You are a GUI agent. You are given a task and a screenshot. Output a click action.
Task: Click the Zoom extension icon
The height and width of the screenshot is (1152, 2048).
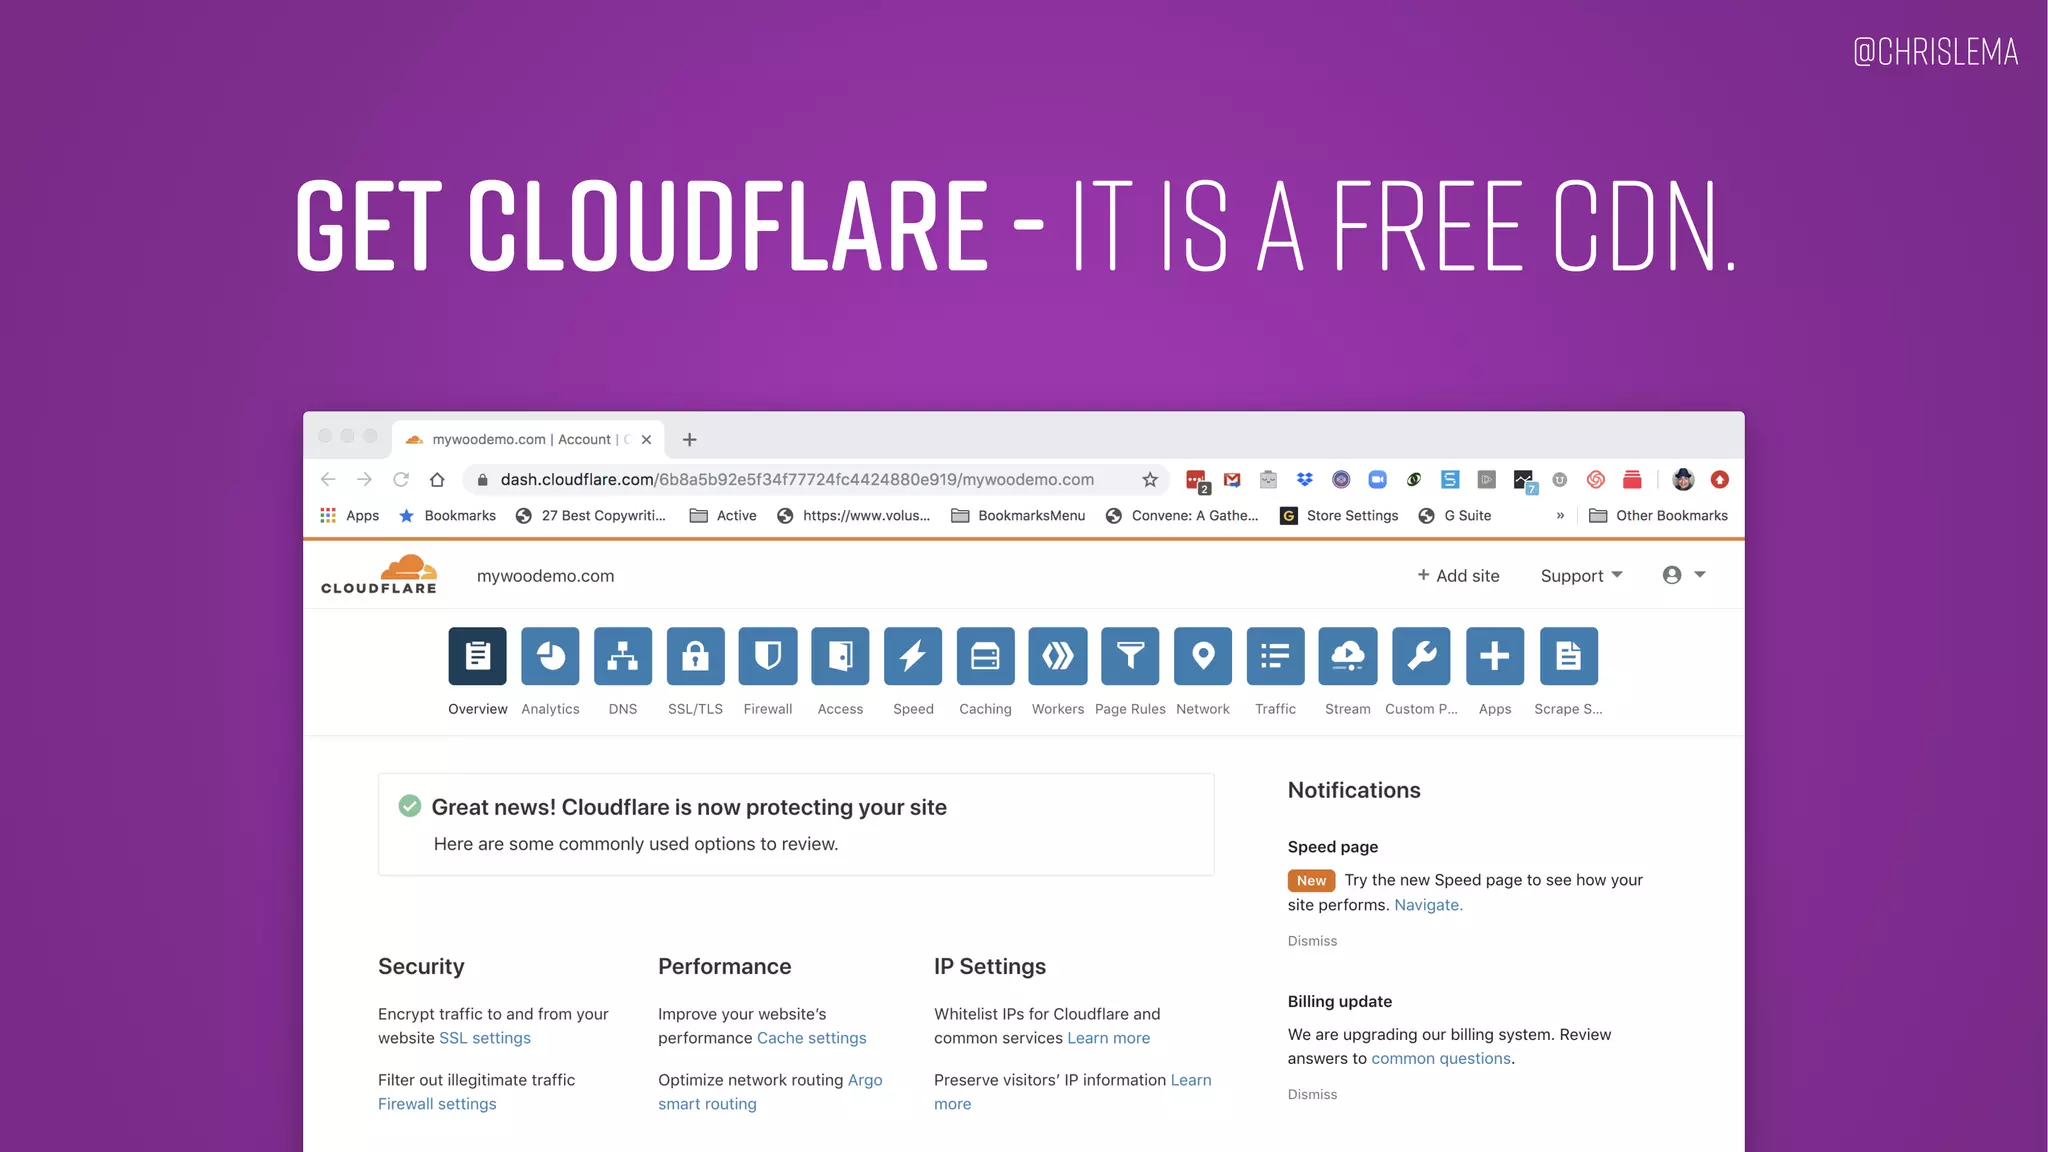pos(1377,480)
